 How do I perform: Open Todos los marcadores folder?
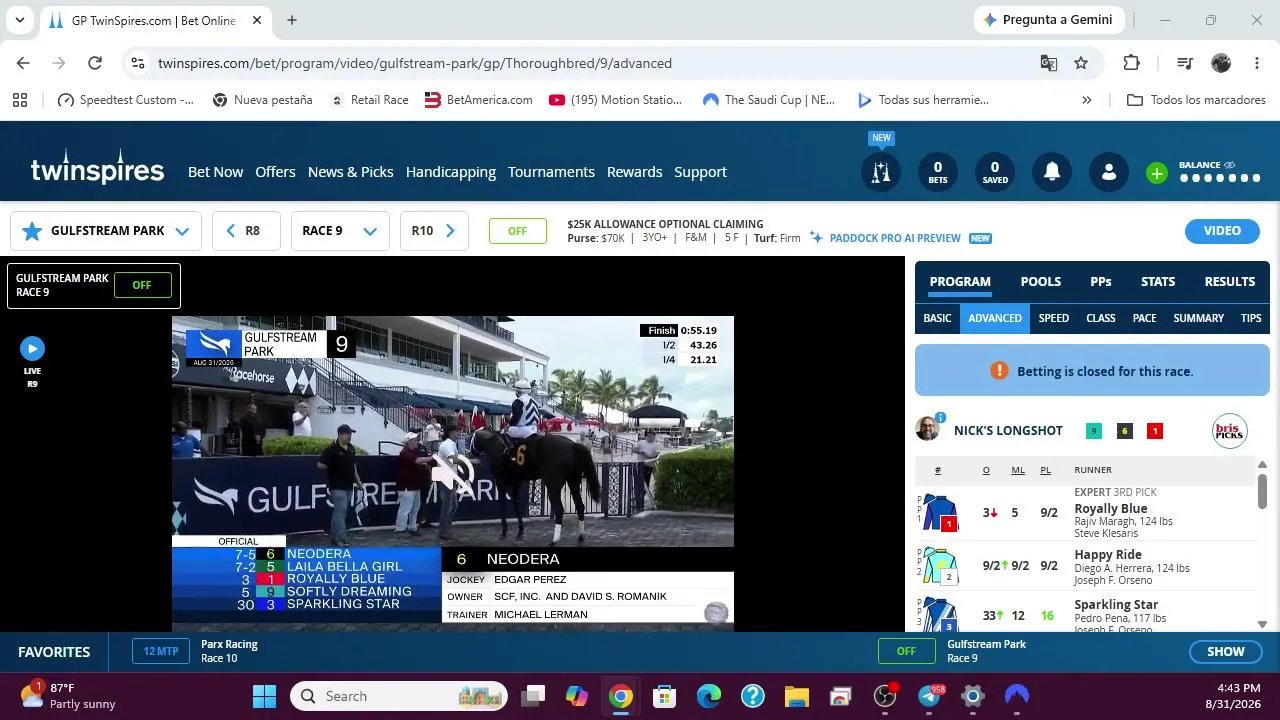1196,100
